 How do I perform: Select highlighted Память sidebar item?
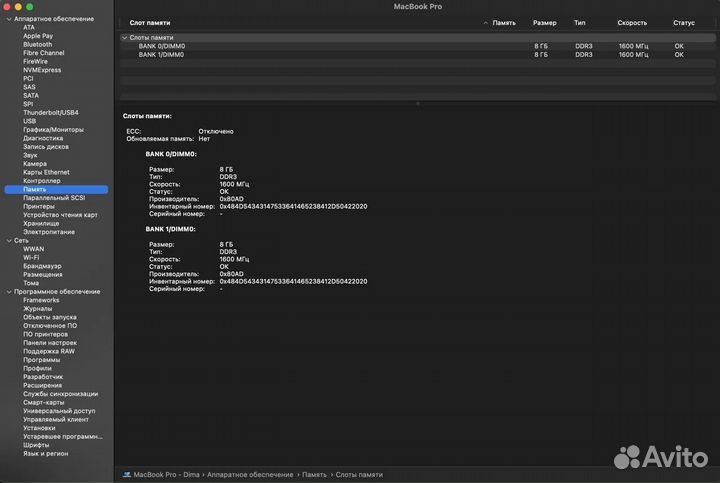click(x=56, y=189)
